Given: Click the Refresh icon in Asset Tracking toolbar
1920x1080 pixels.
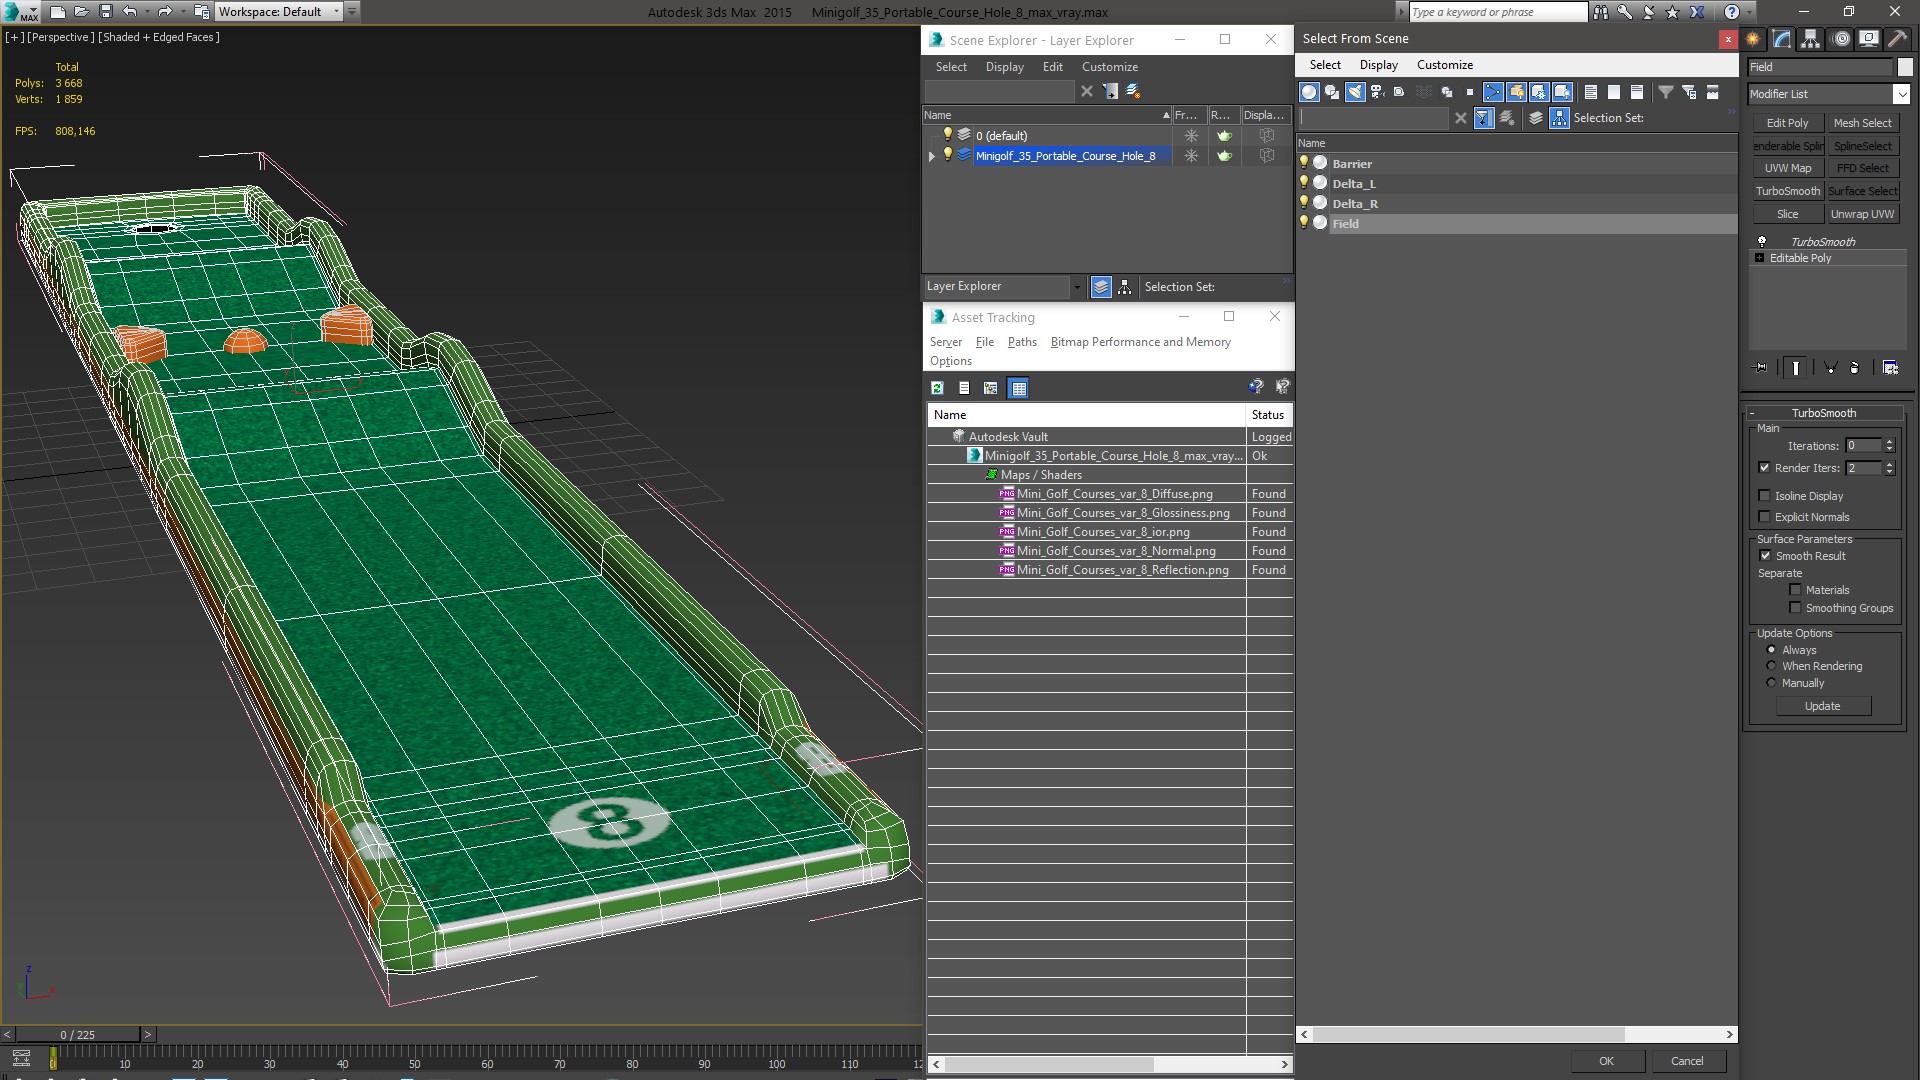Looking at the screenshot, I should click(937, 388).
